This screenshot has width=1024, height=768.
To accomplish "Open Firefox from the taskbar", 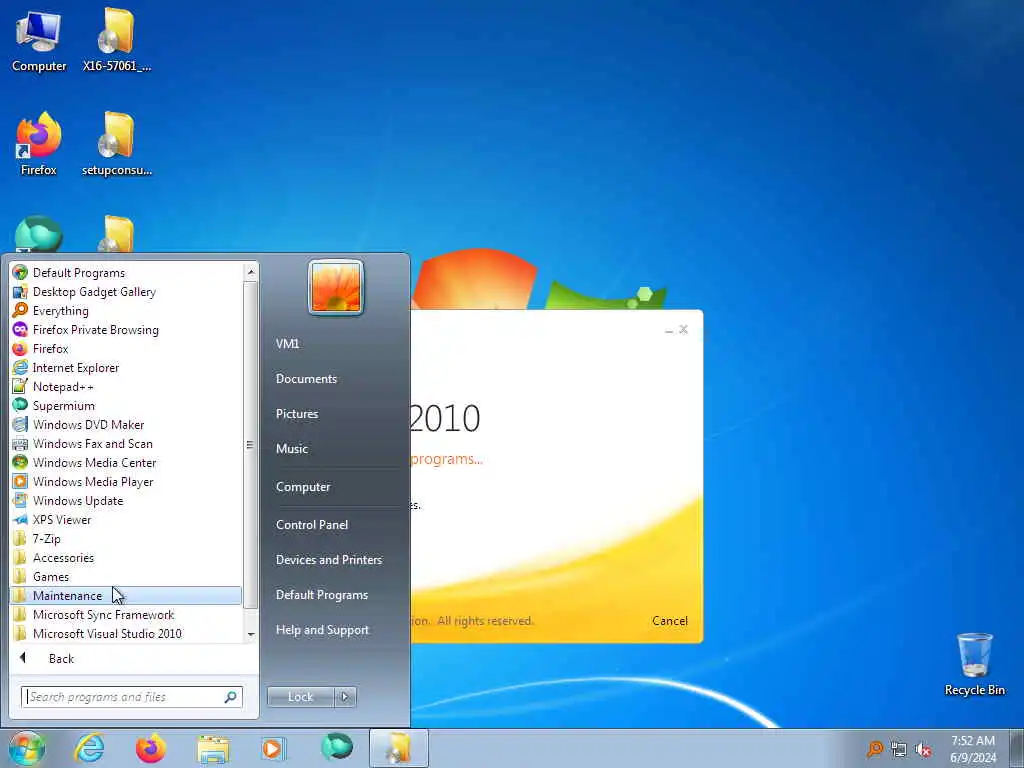I will (x=151, y=748).
